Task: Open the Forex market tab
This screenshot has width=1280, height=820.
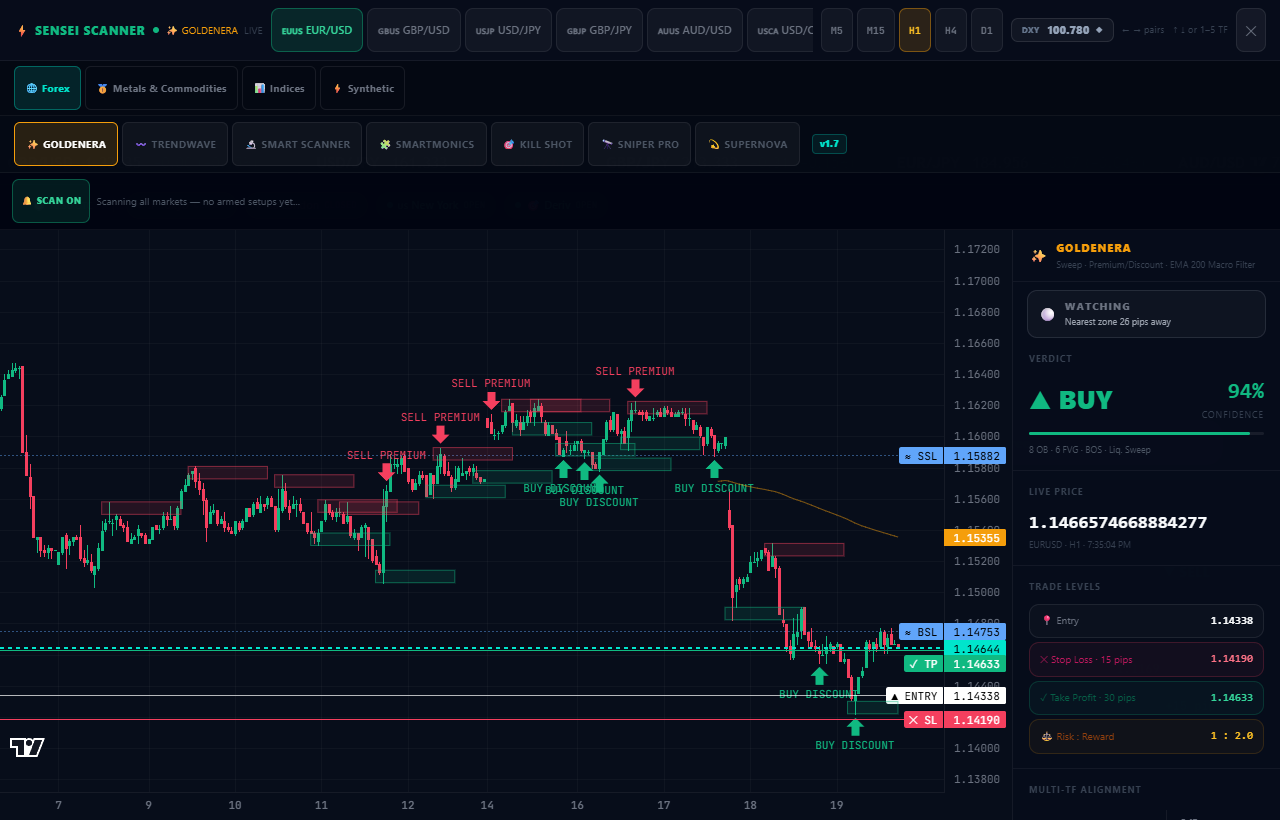Action: tap(48, 88)
